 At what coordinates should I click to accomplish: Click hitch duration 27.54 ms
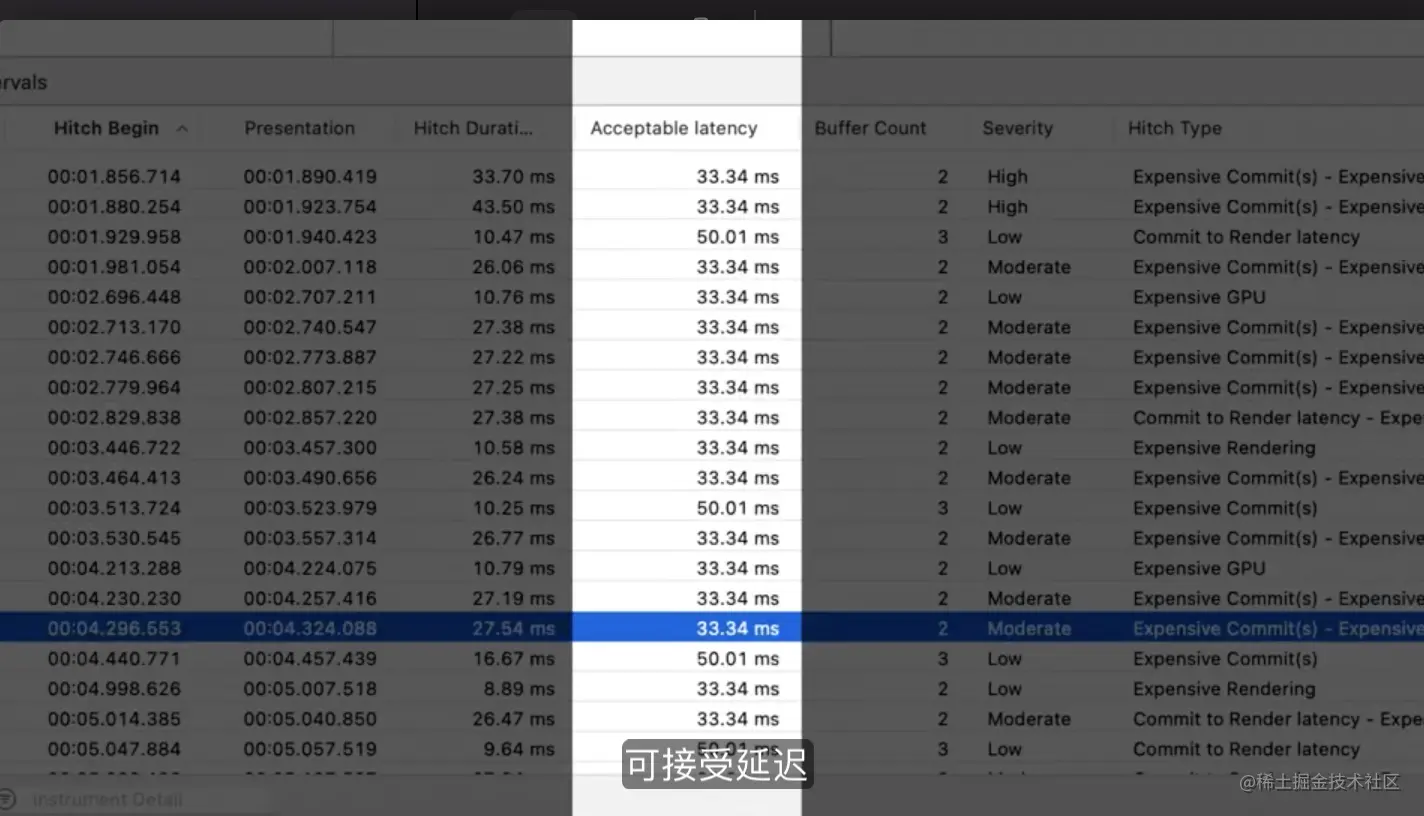pyautogui.click(x=514, y=628)
